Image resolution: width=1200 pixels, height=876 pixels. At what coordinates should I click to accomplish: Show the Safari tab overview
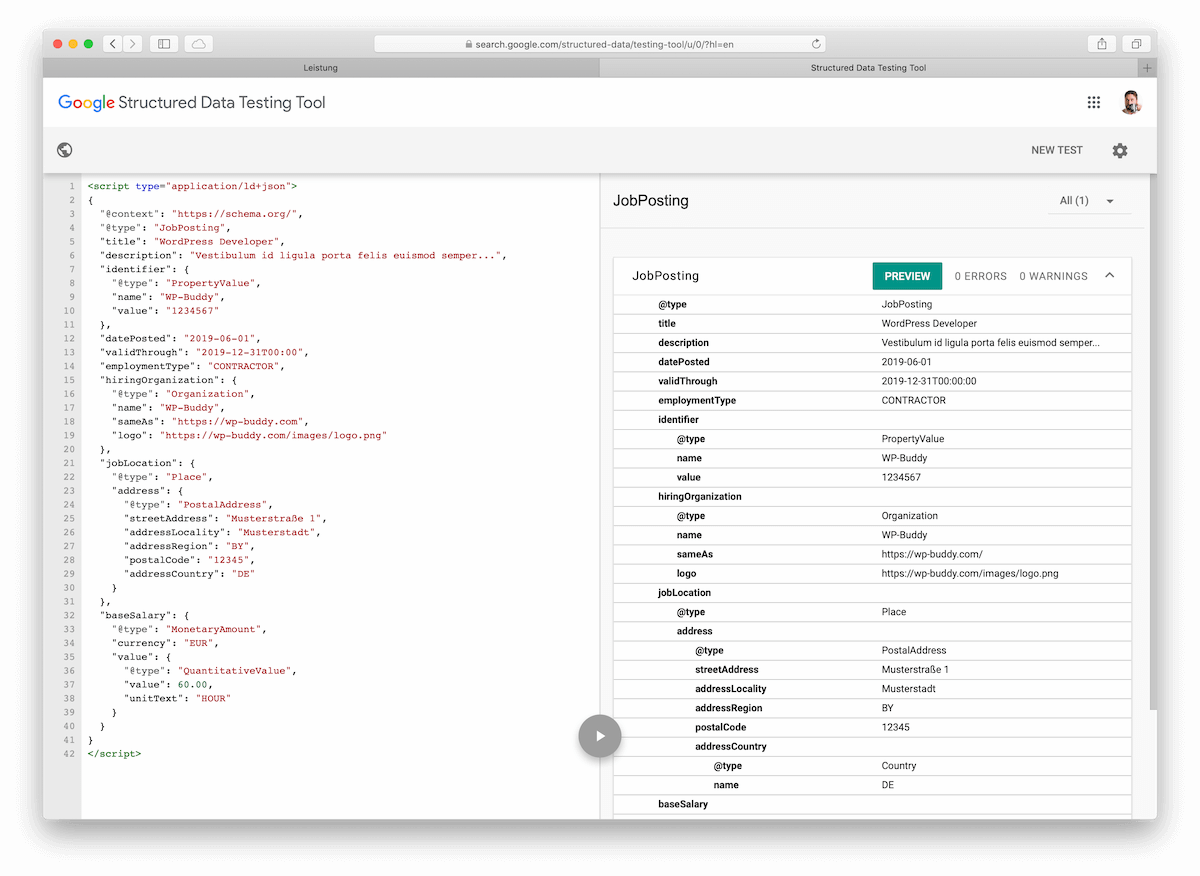pos(1137,44)
